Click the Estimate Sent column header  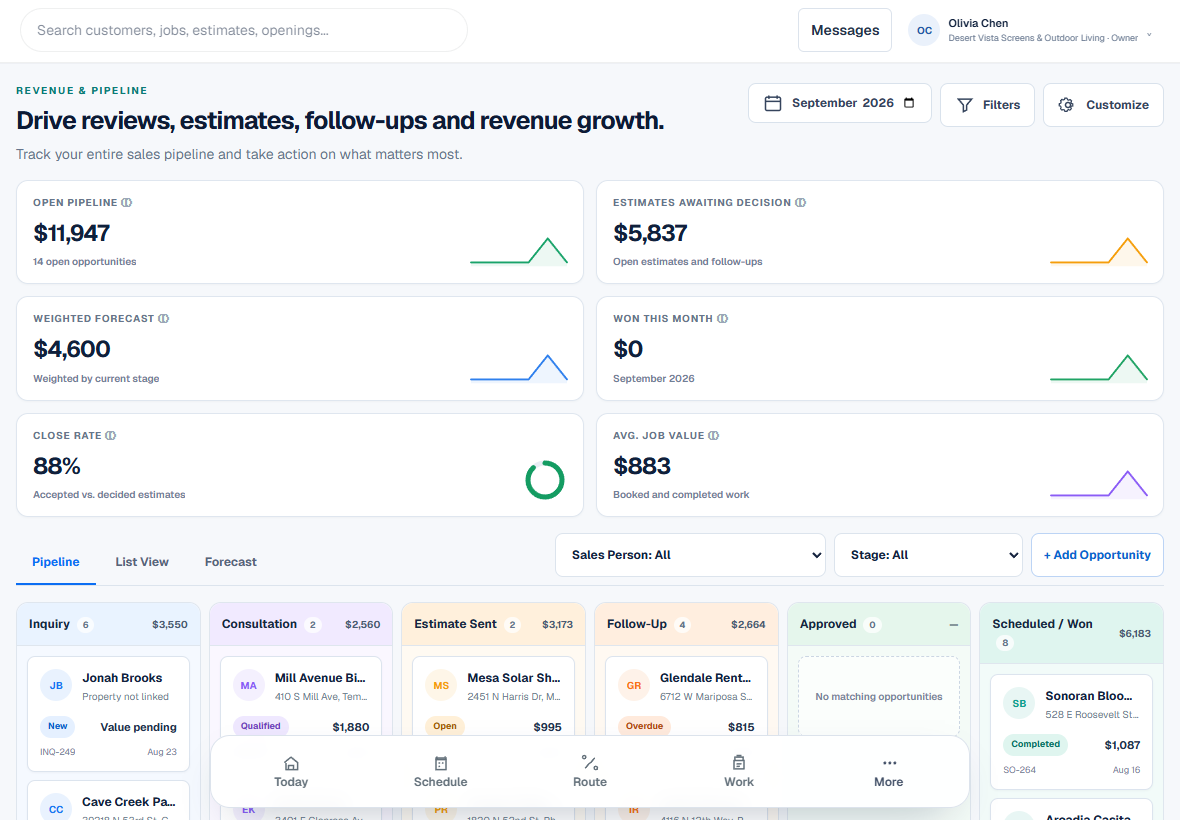(494, 624)
